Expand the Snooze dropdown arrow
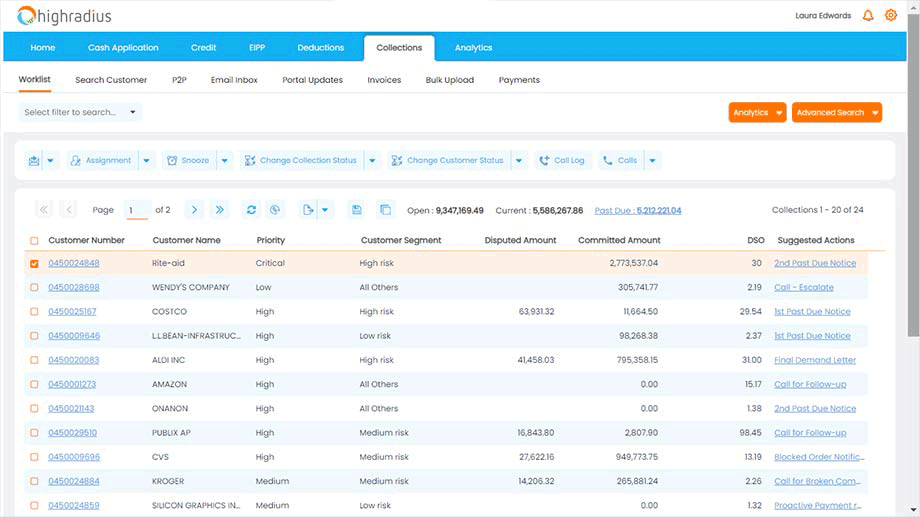Image resolution: width=920 pixels, height=517 pixels. click(x=224, y=161)
